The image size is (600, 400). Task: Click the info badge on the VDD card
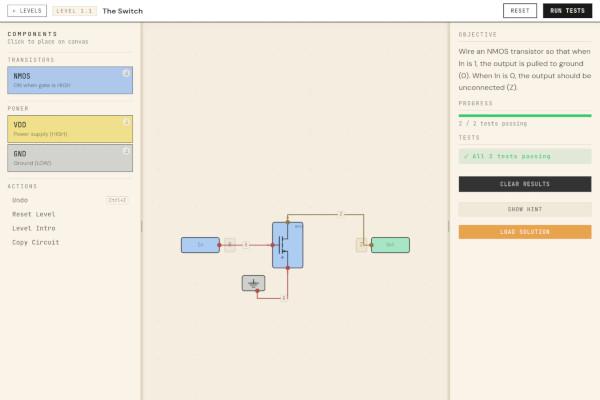click(126, 123)
